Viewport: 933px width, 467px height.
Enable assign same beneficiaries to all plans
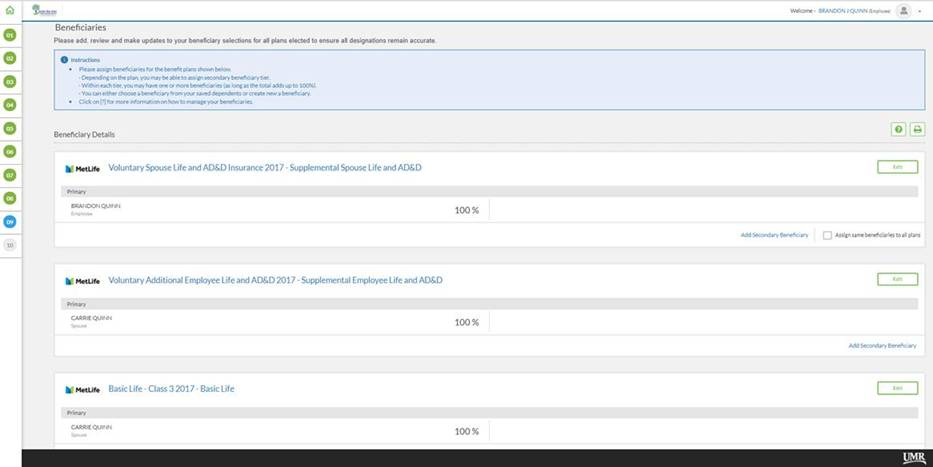pyautogui.click(x=827, y=235)
